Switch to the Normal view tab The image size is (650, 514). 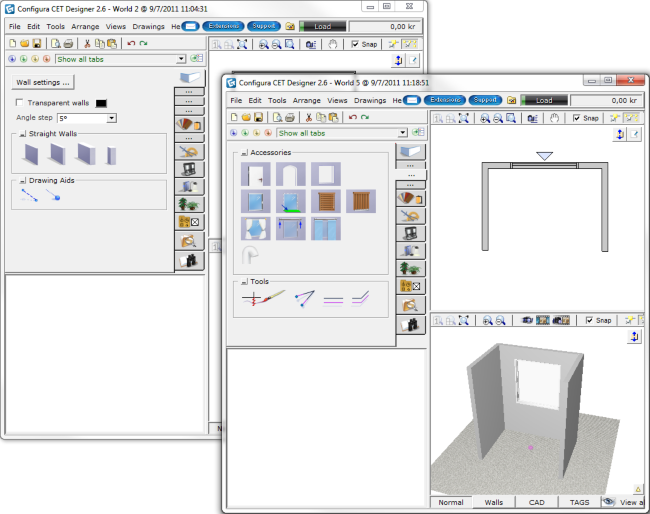(x=451, y=502)
